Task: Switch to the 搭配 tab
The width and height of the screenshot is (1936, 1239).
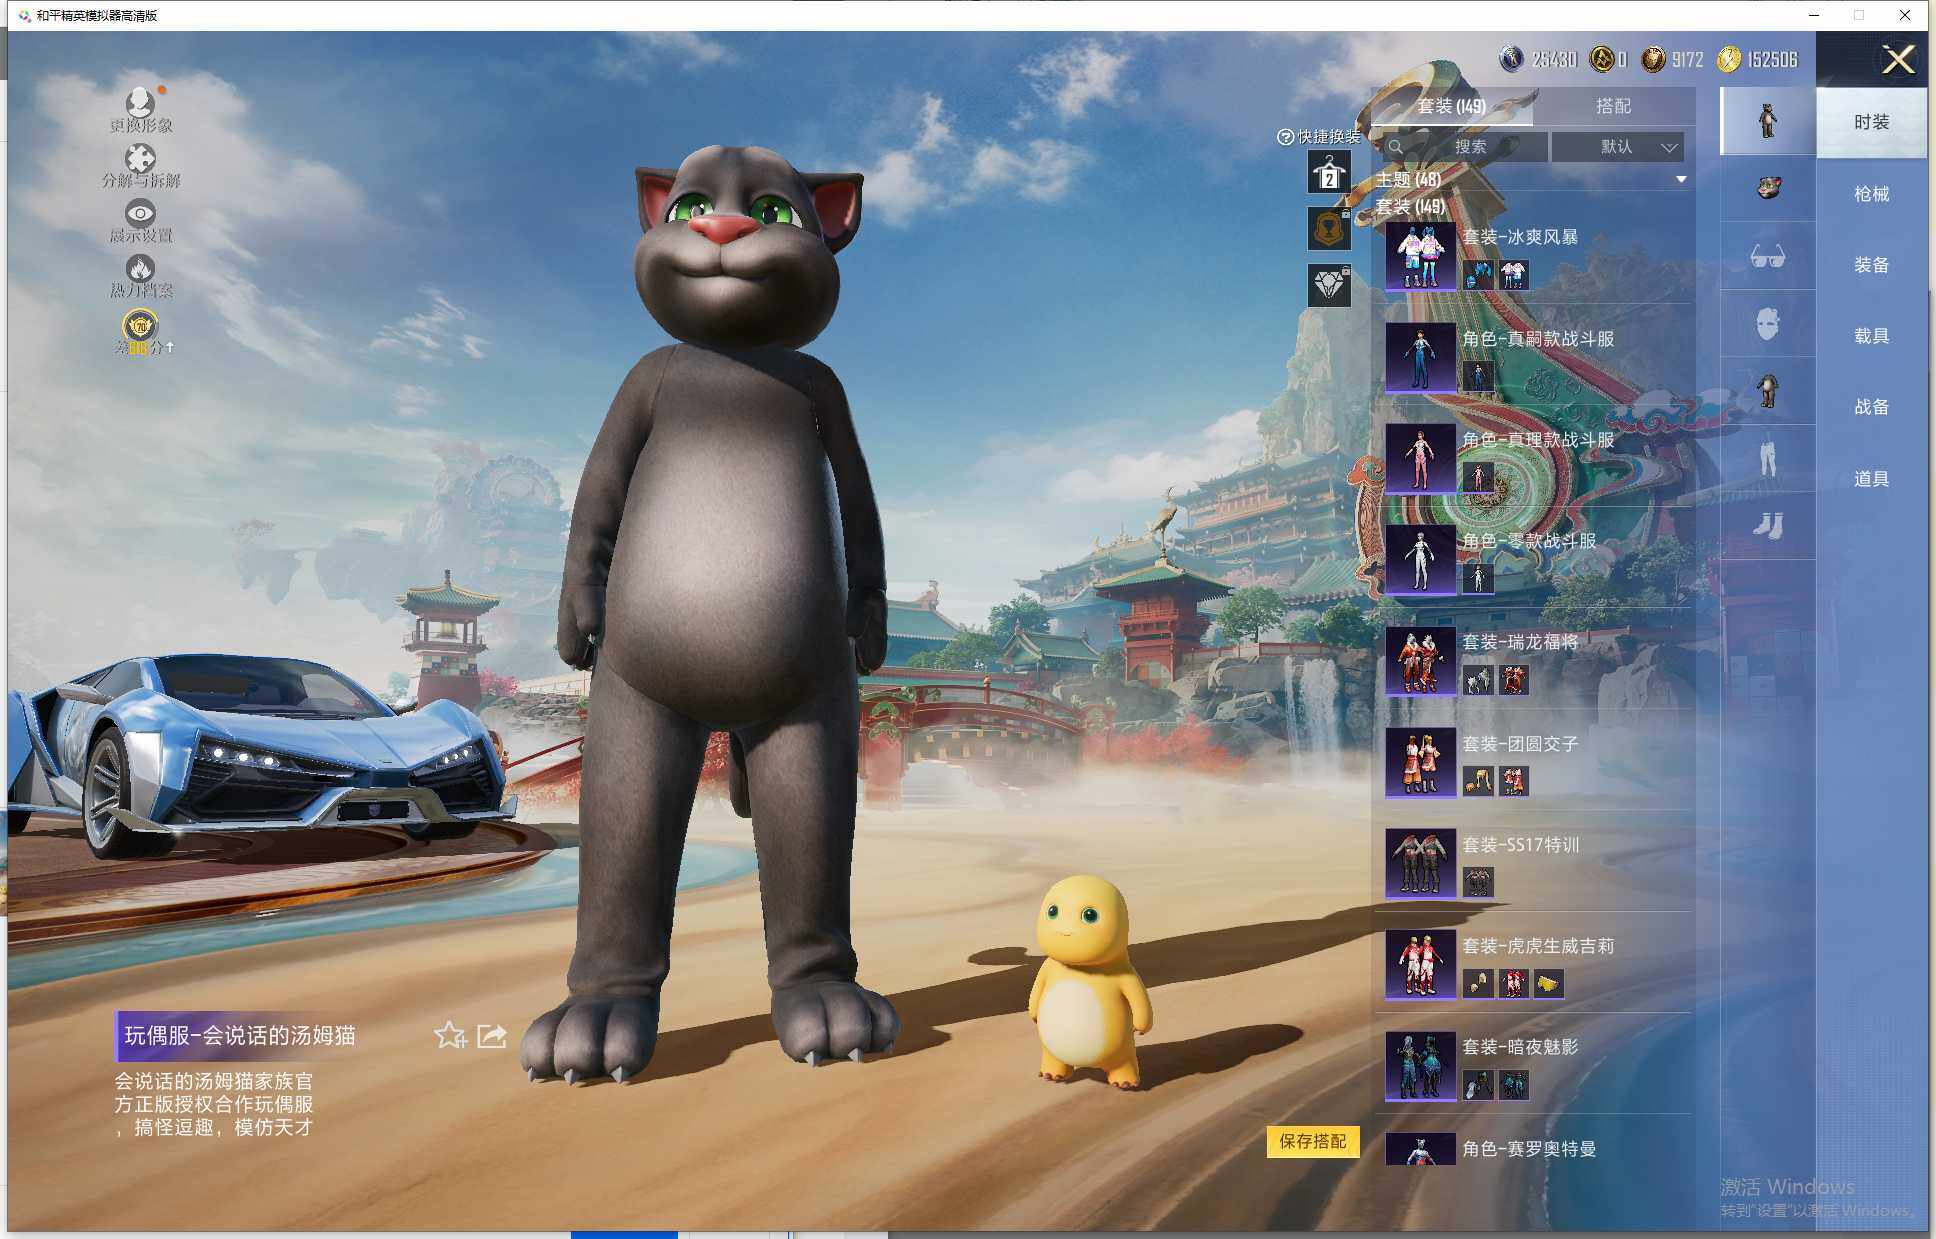Action: (x=1612, y=106)
